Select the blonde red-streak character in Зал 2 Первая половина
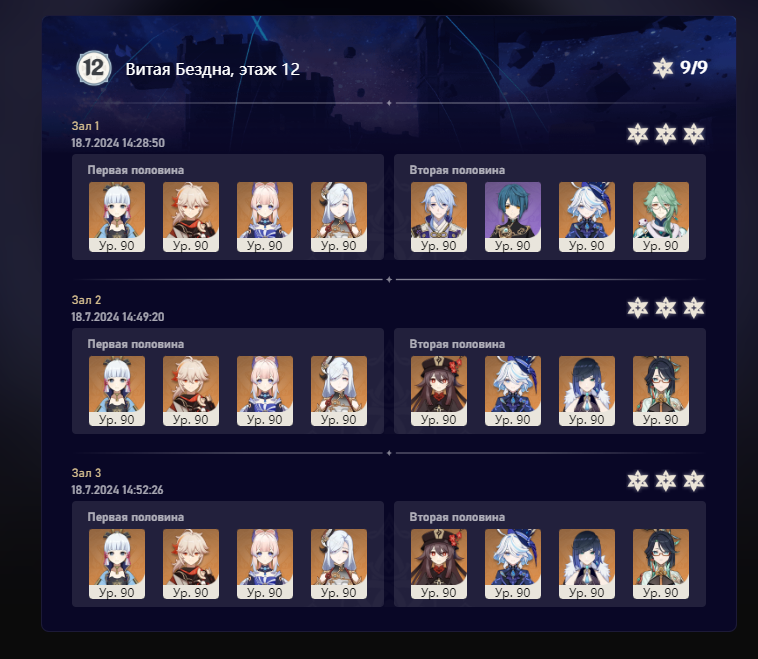 191,391
